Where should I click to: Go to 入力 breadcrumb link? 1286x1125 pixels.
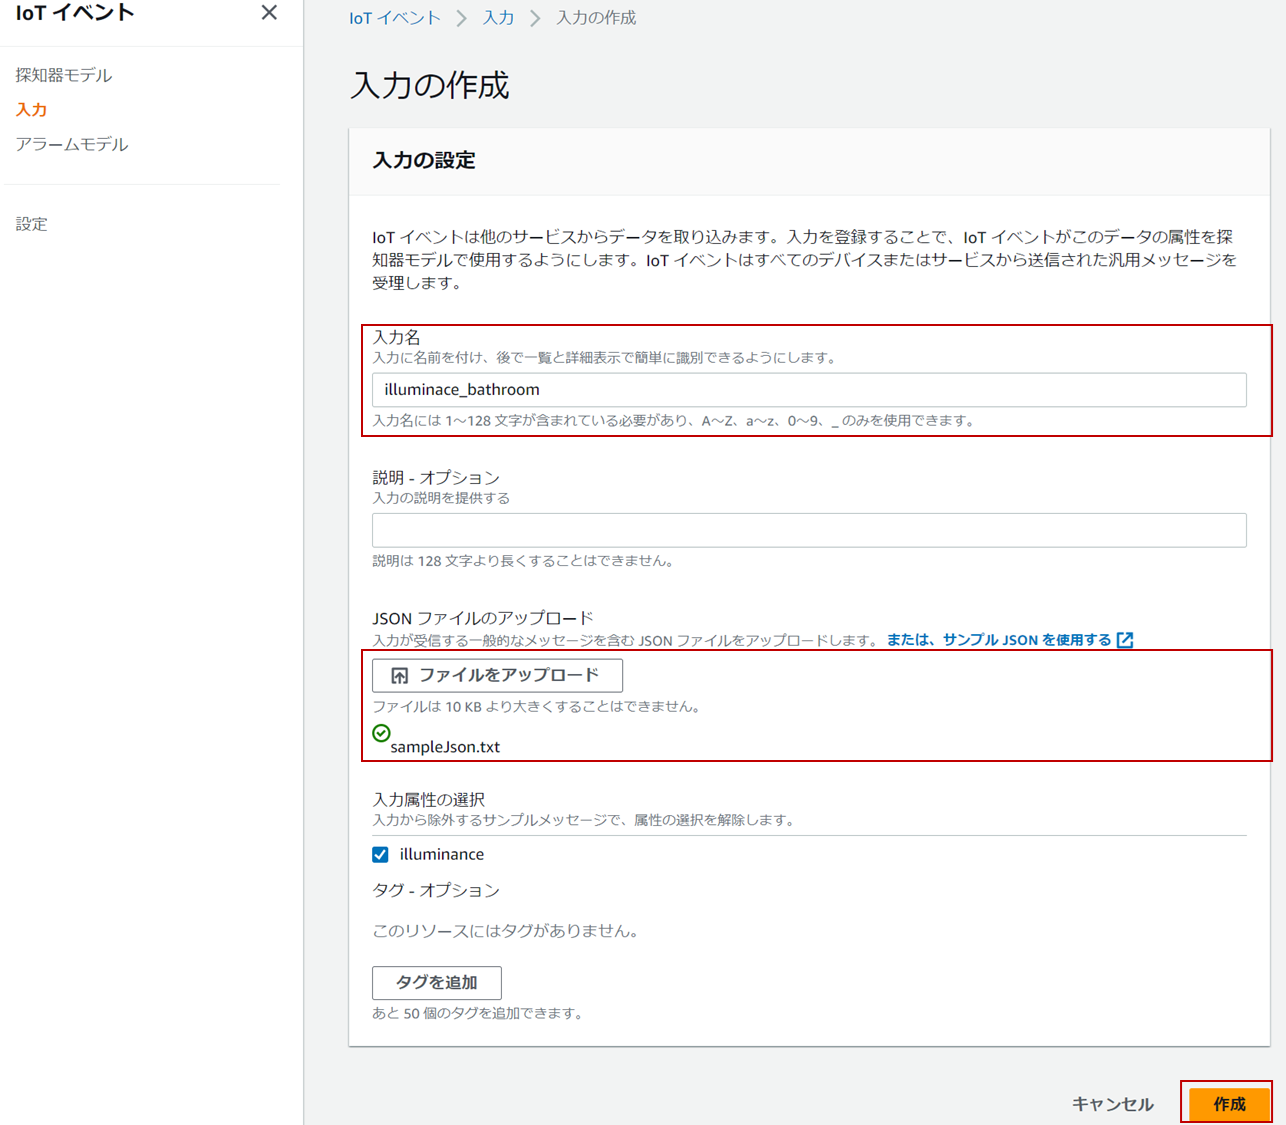(x=498, y=18)
